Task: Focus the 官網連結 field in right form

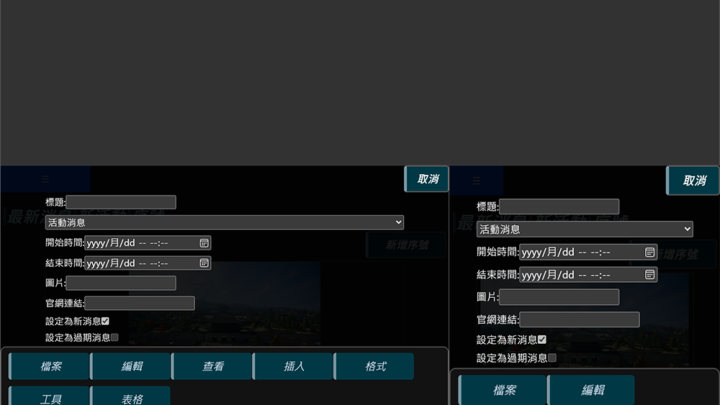Action: [579, 319]
